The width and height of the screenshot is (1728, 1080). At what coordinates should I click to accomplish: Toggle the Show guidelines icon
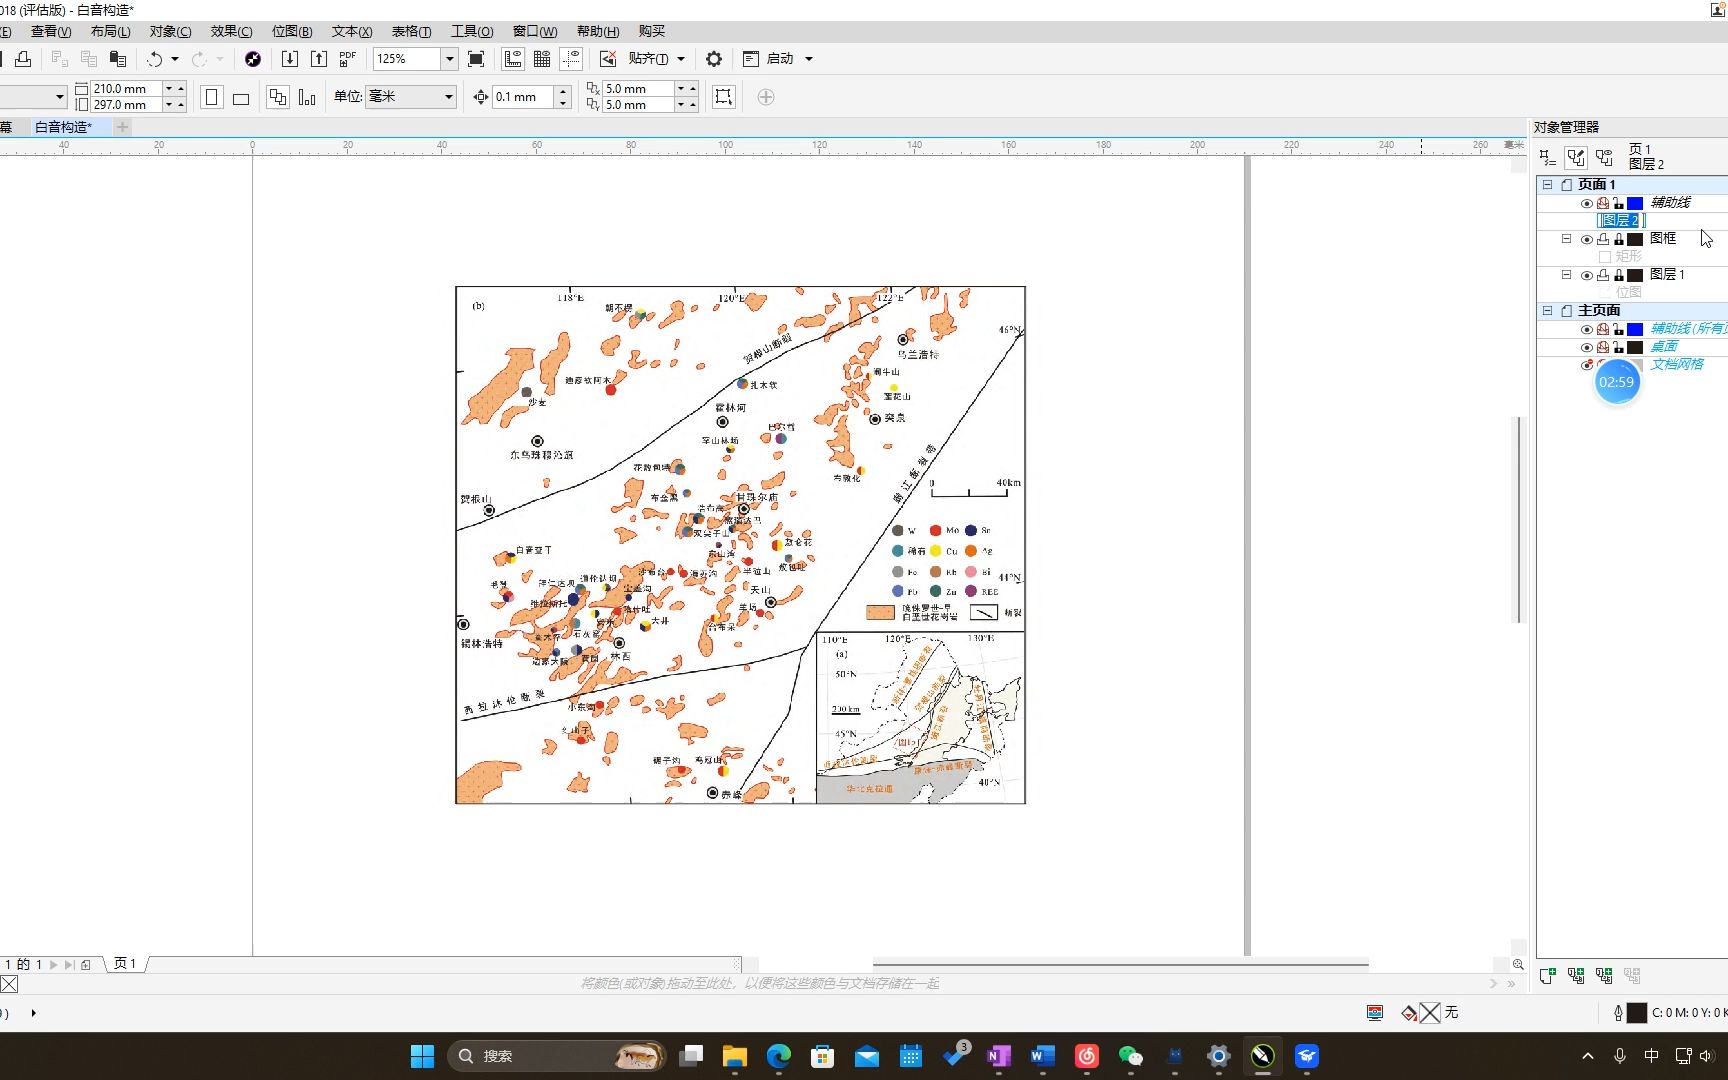point(571,59)
